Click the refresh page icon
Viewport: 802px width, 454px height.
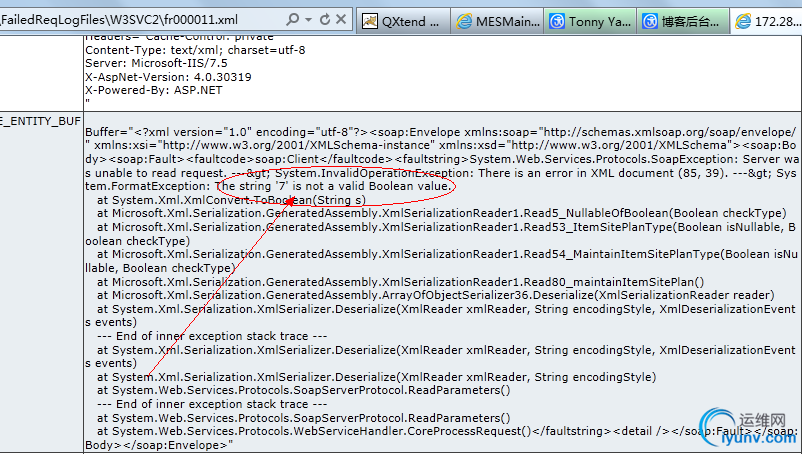point(325,19)
